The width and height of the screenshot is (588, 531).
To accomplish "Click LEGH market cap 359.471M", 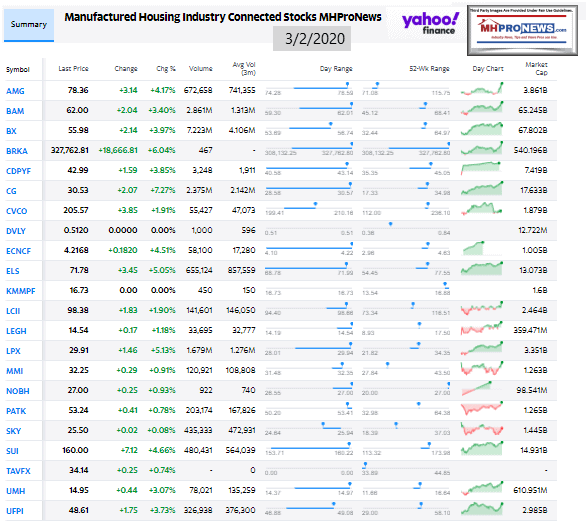I will pyautogui.click(x=530, y=330).
